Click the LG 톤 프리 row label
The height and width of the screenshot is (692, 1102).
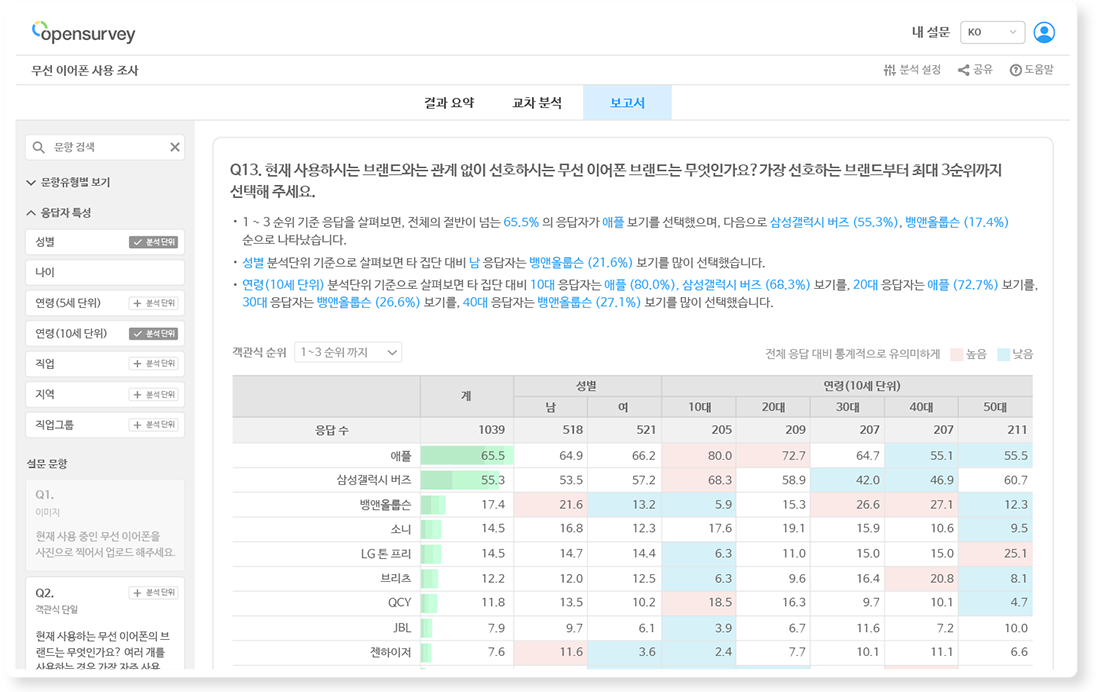point(386,554)
